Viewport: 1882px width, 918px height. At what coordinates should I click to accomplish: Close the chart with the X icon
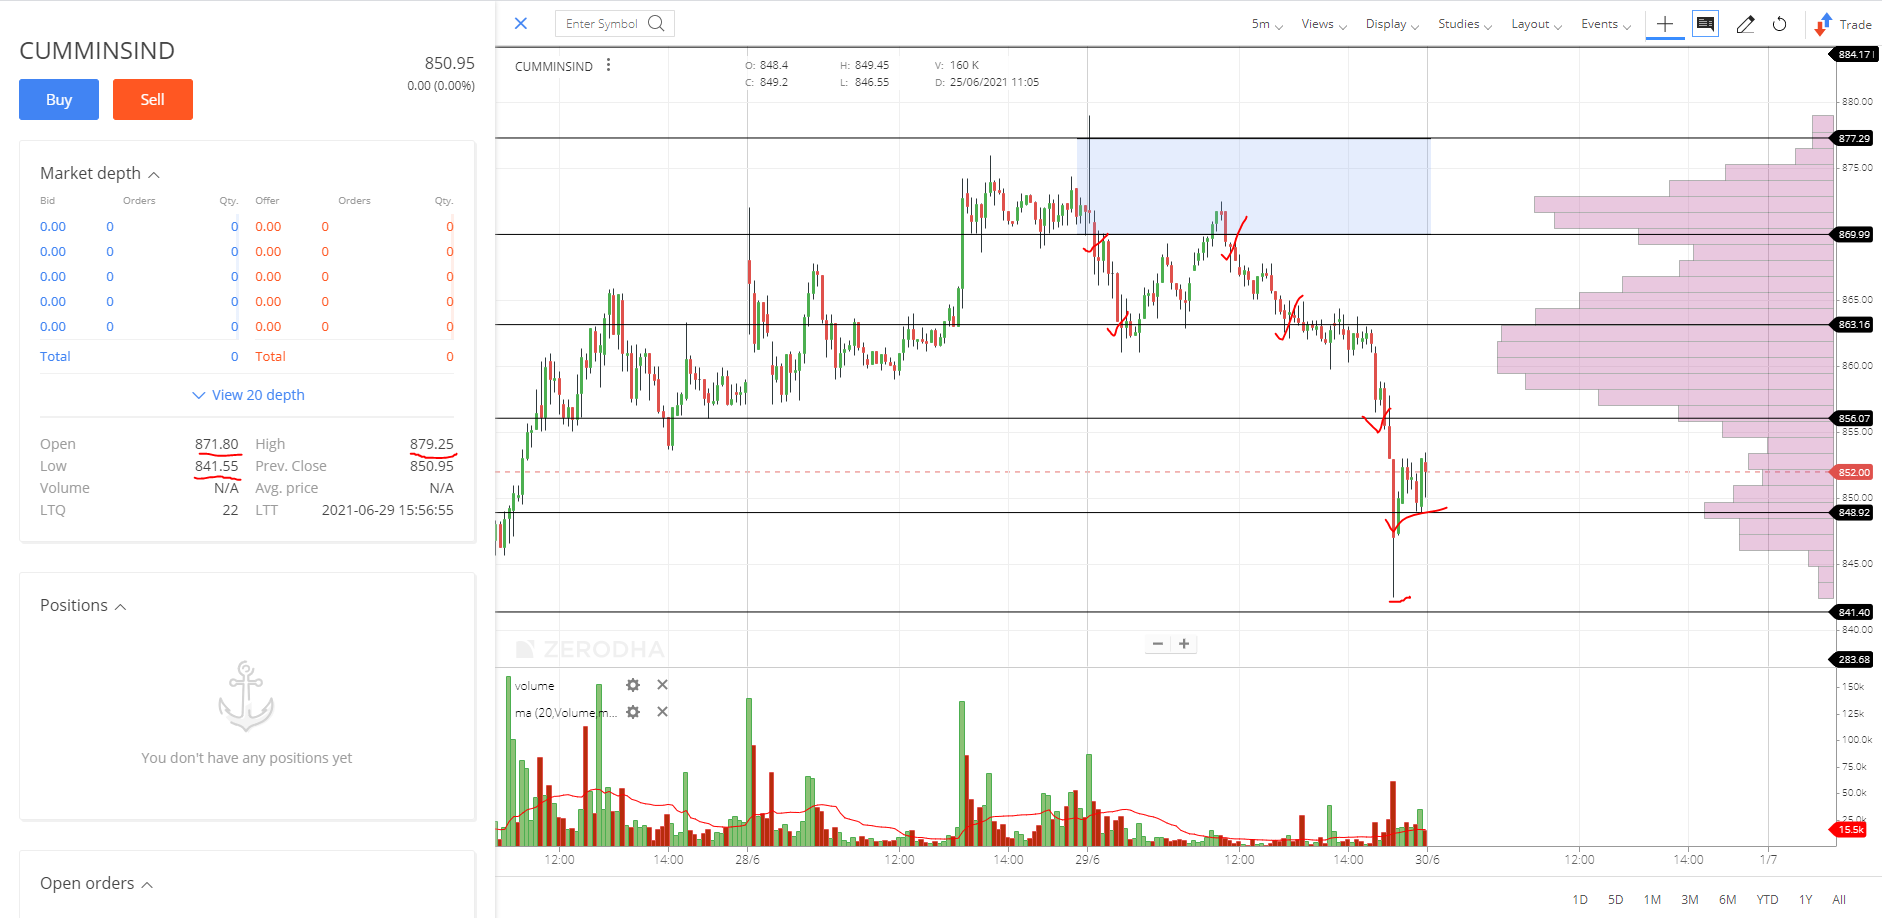[521, 23]
